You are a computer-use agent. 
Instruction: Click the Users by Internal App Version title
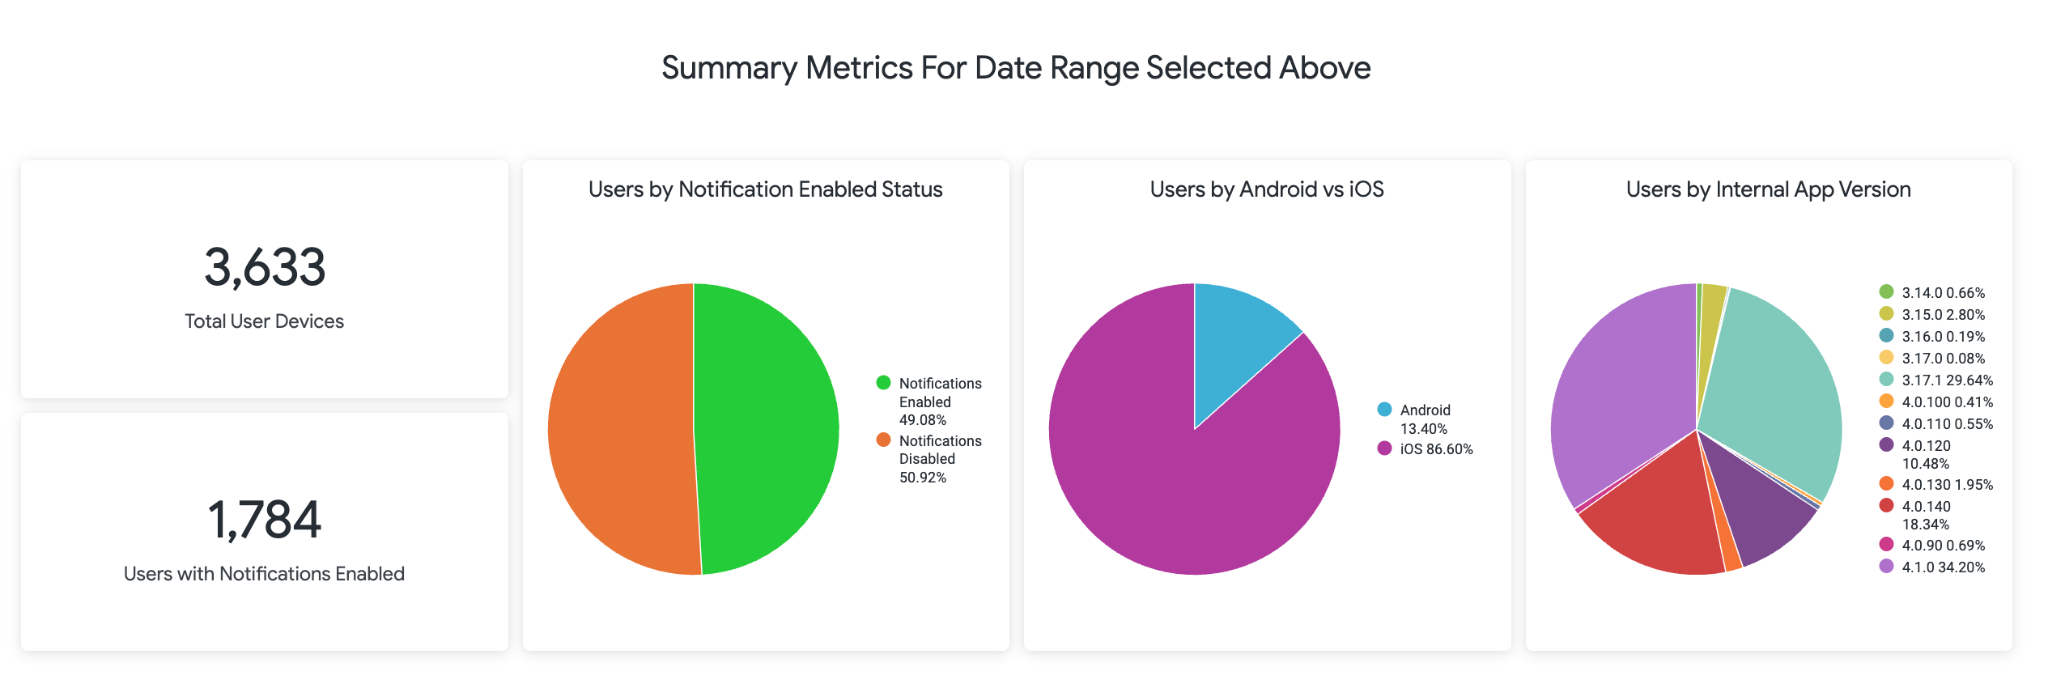(1768, 190)
